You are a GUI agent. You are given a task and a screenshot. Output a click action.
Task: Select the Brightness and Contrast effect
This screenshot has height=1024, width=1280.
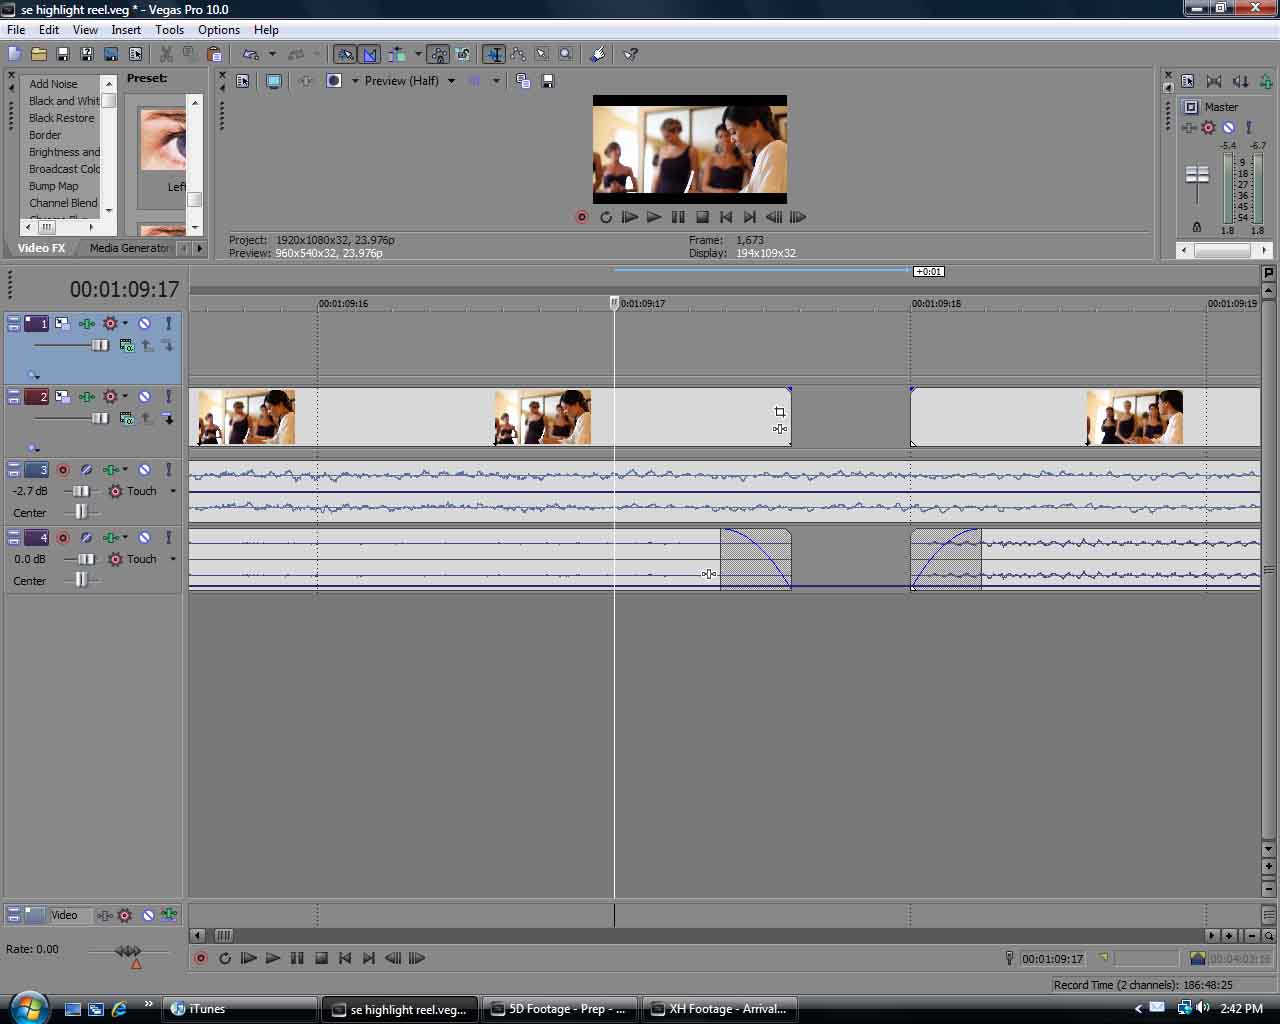click(x=64, y=152)
